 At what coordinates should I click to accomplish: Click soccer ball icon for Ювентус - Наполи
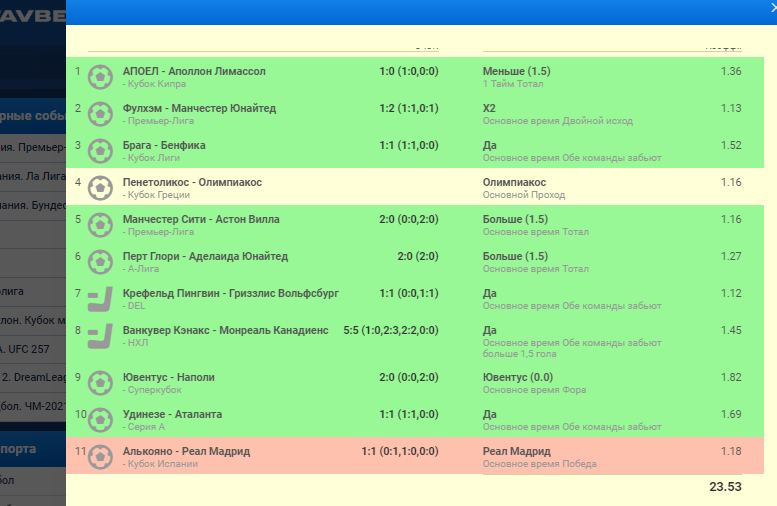99,382
